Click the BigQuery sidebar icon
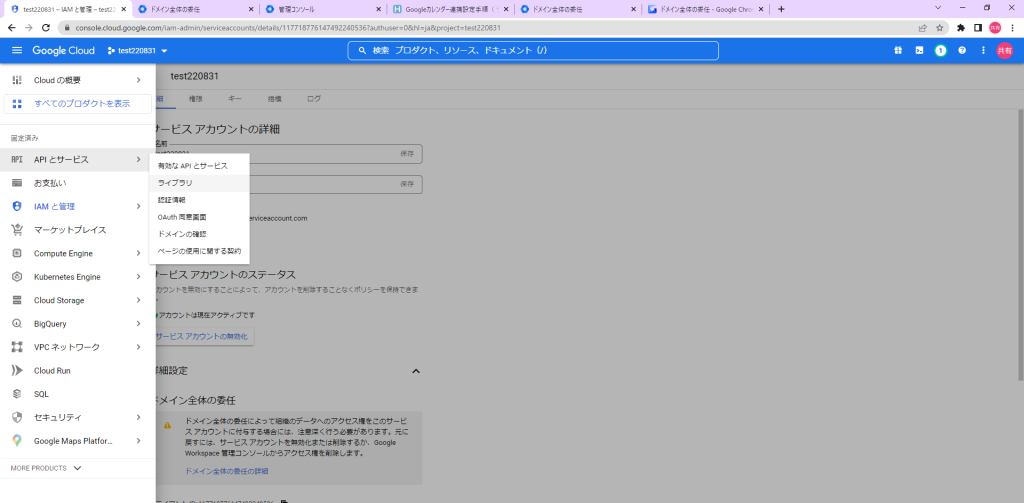This screenshot has width=1024, height=503. (x=16, y=324)
